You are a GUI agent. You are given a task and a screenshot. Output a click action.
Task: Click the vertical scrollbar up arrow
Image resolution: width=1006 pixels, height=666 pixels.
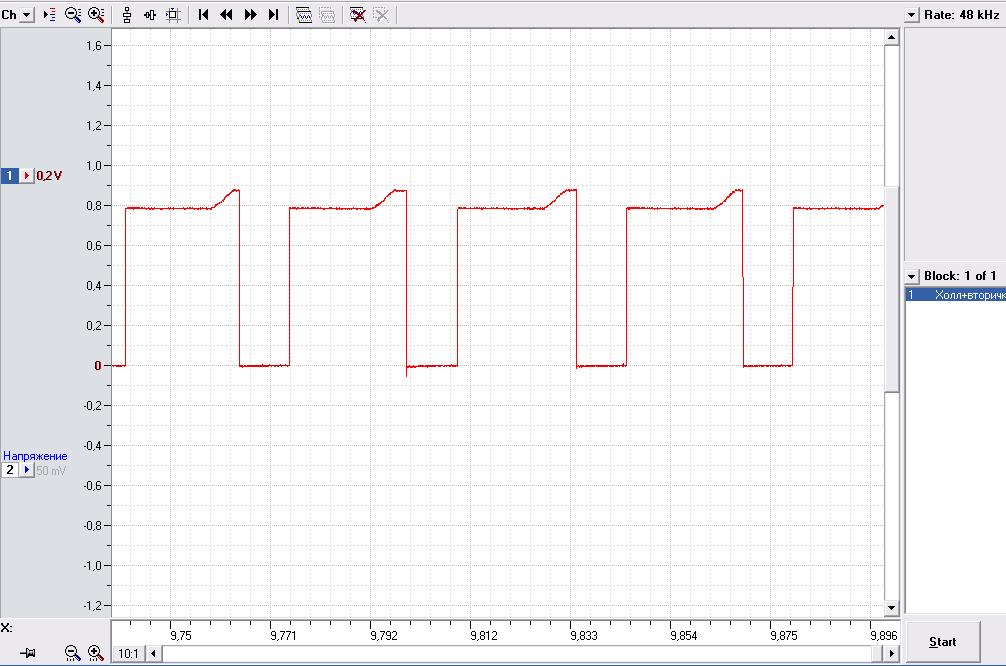[x=891, y=37]
